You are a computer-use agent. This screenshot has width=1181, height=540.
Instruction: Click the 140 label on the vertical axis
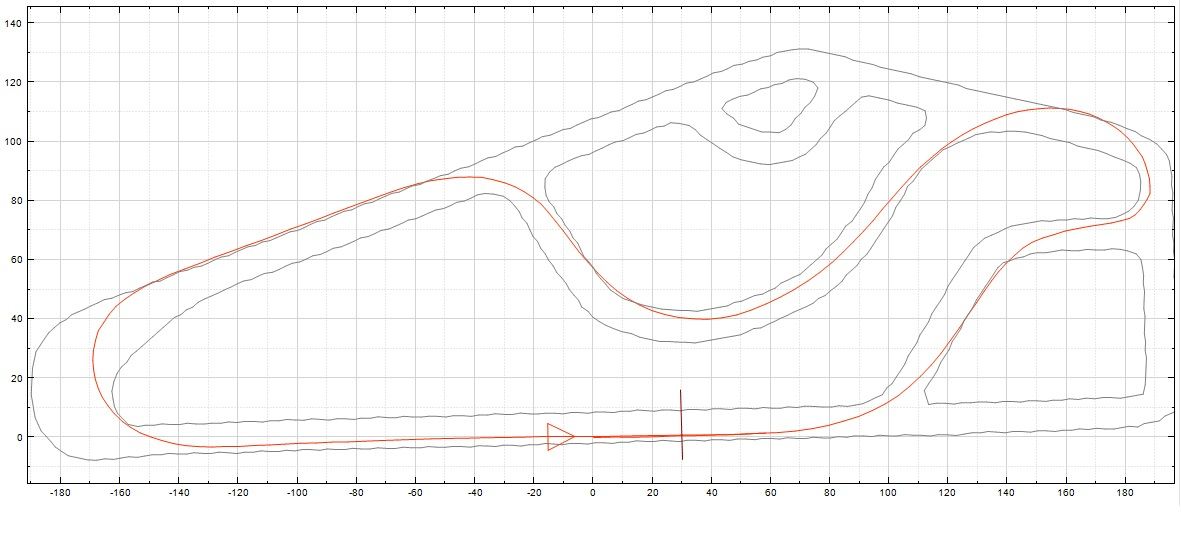(13, 23)
